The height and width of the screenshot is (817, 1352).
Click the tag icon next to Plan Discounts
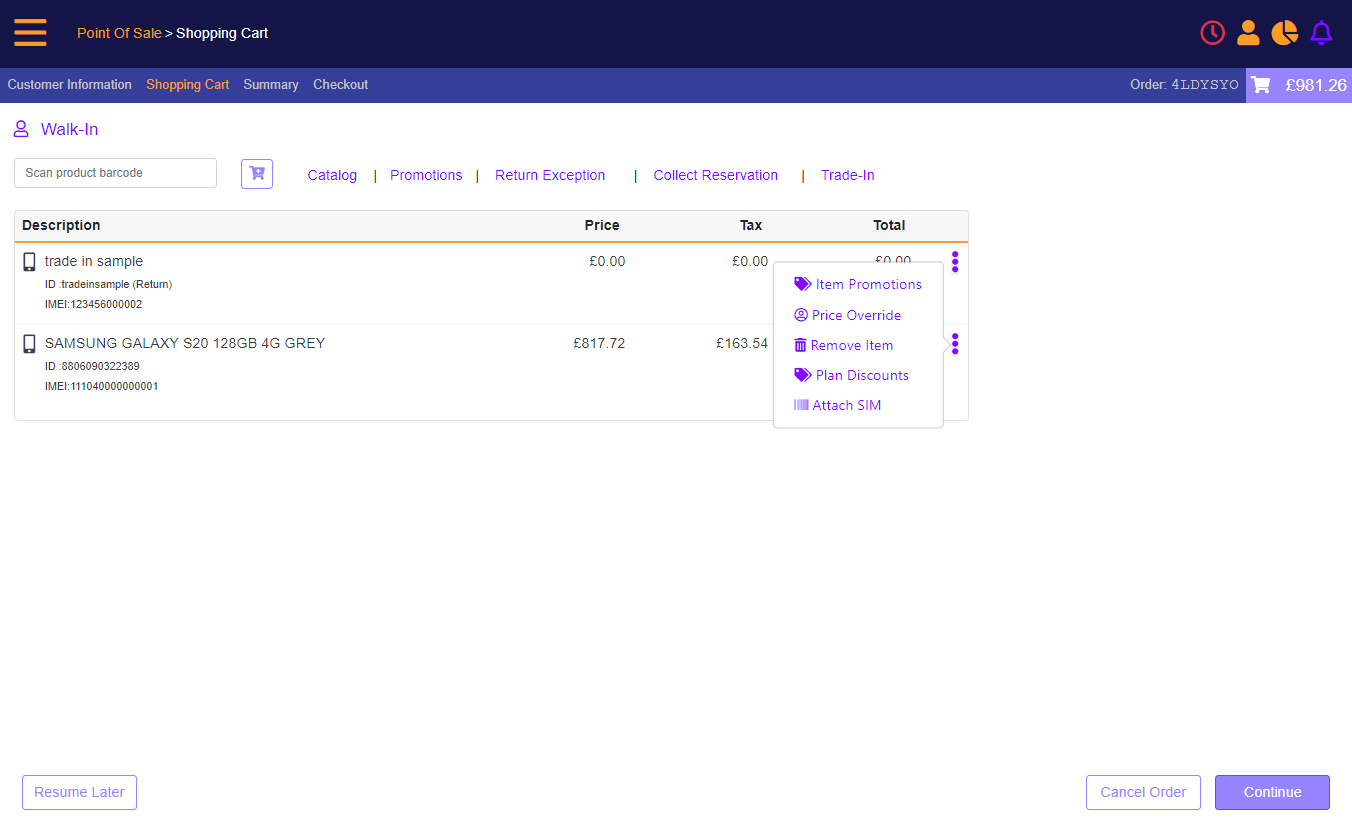pos(802,375)
